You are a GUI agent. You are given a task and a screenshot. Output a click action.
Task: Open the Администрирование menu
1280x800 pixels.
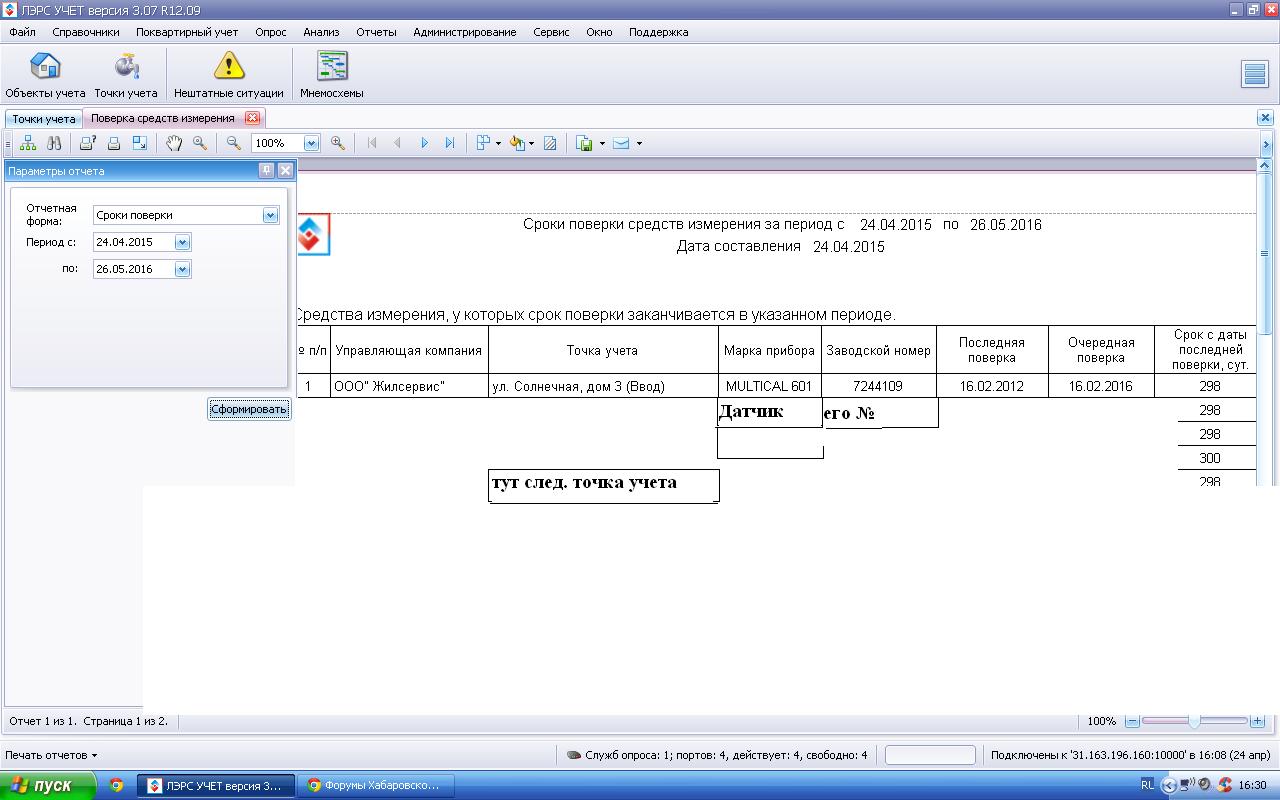[x=465, y=32]
